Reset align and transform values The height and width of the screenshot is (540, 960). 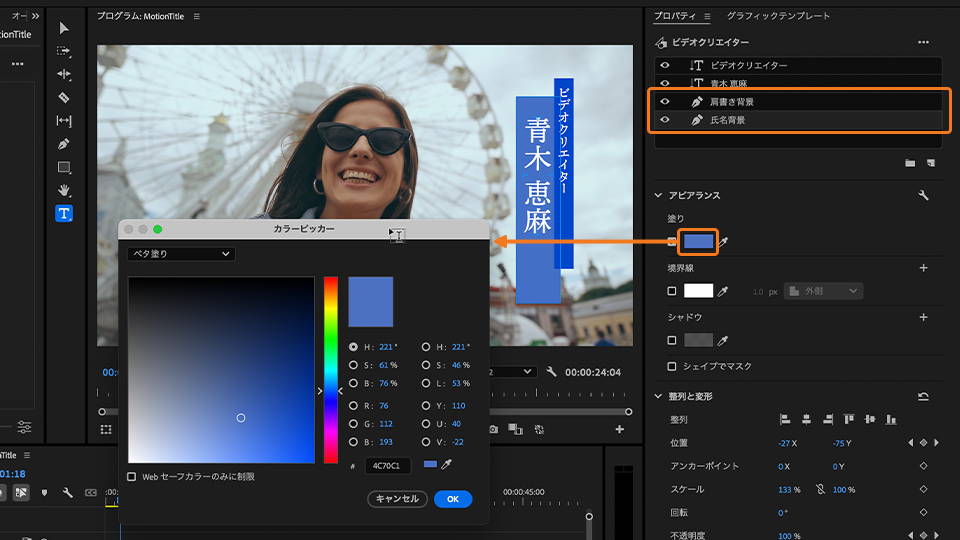pyautogui.click(x=923, y=397)
